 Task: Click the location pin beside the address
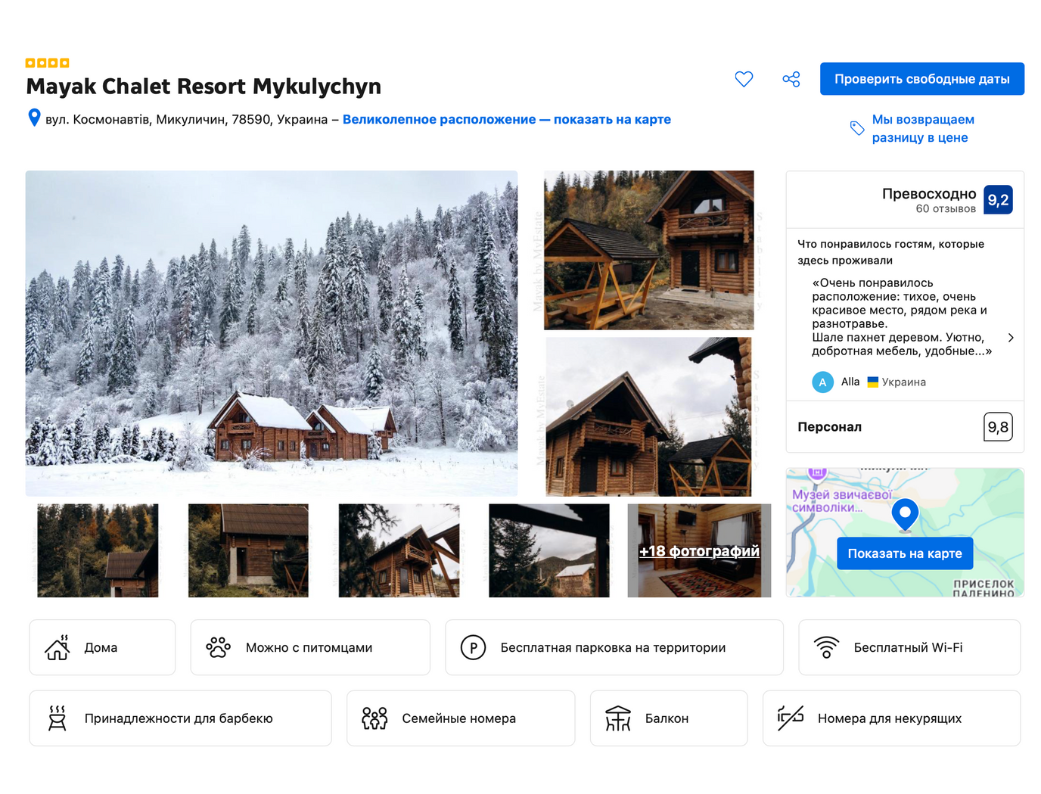pos(34,119)
